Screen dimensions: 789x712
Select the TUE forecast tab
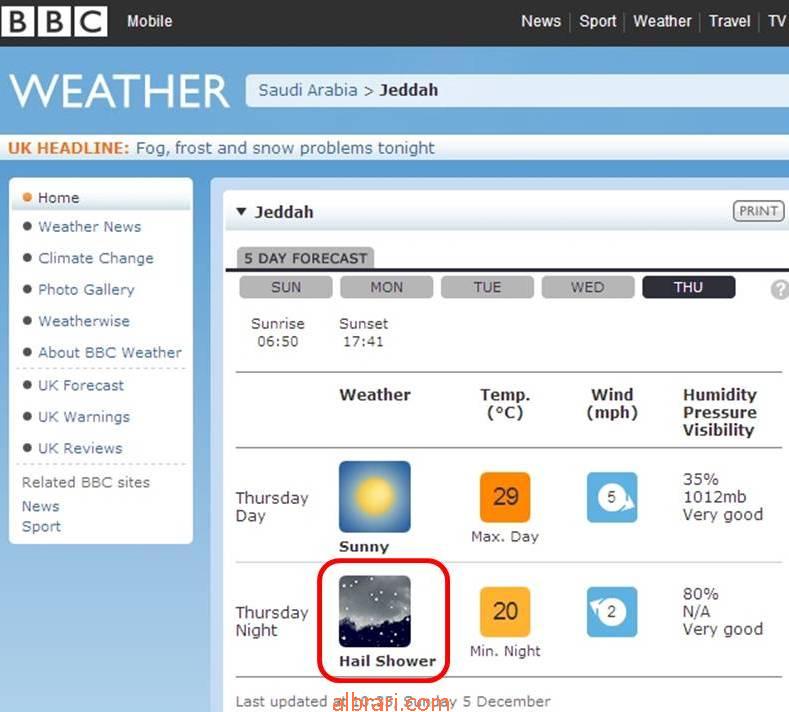(487, 287)
